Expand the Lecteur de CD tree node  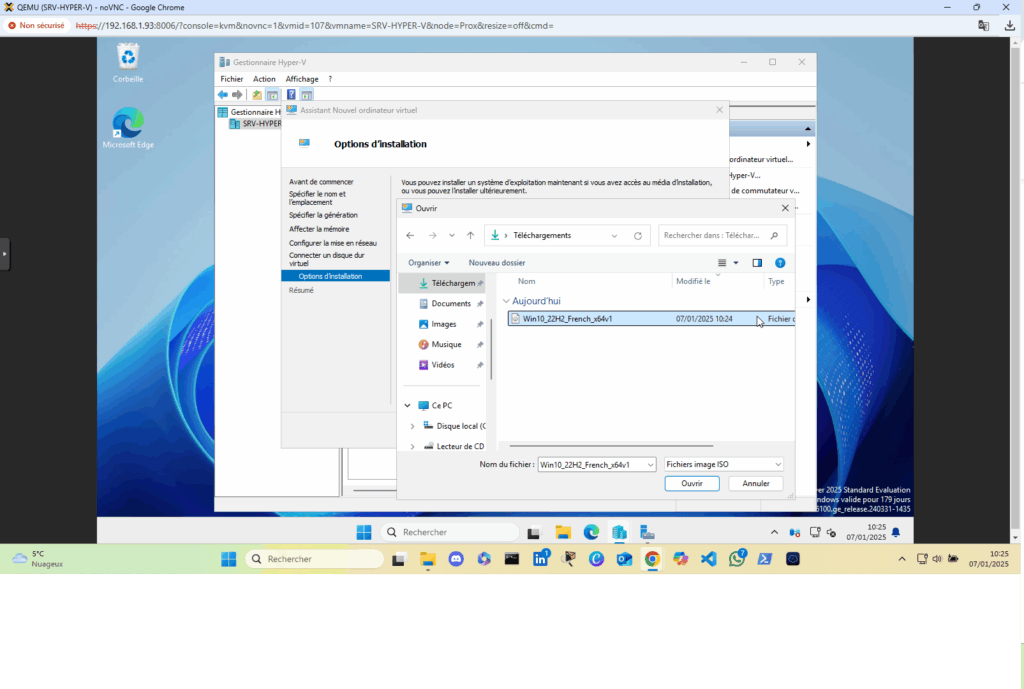coord(412,447)
